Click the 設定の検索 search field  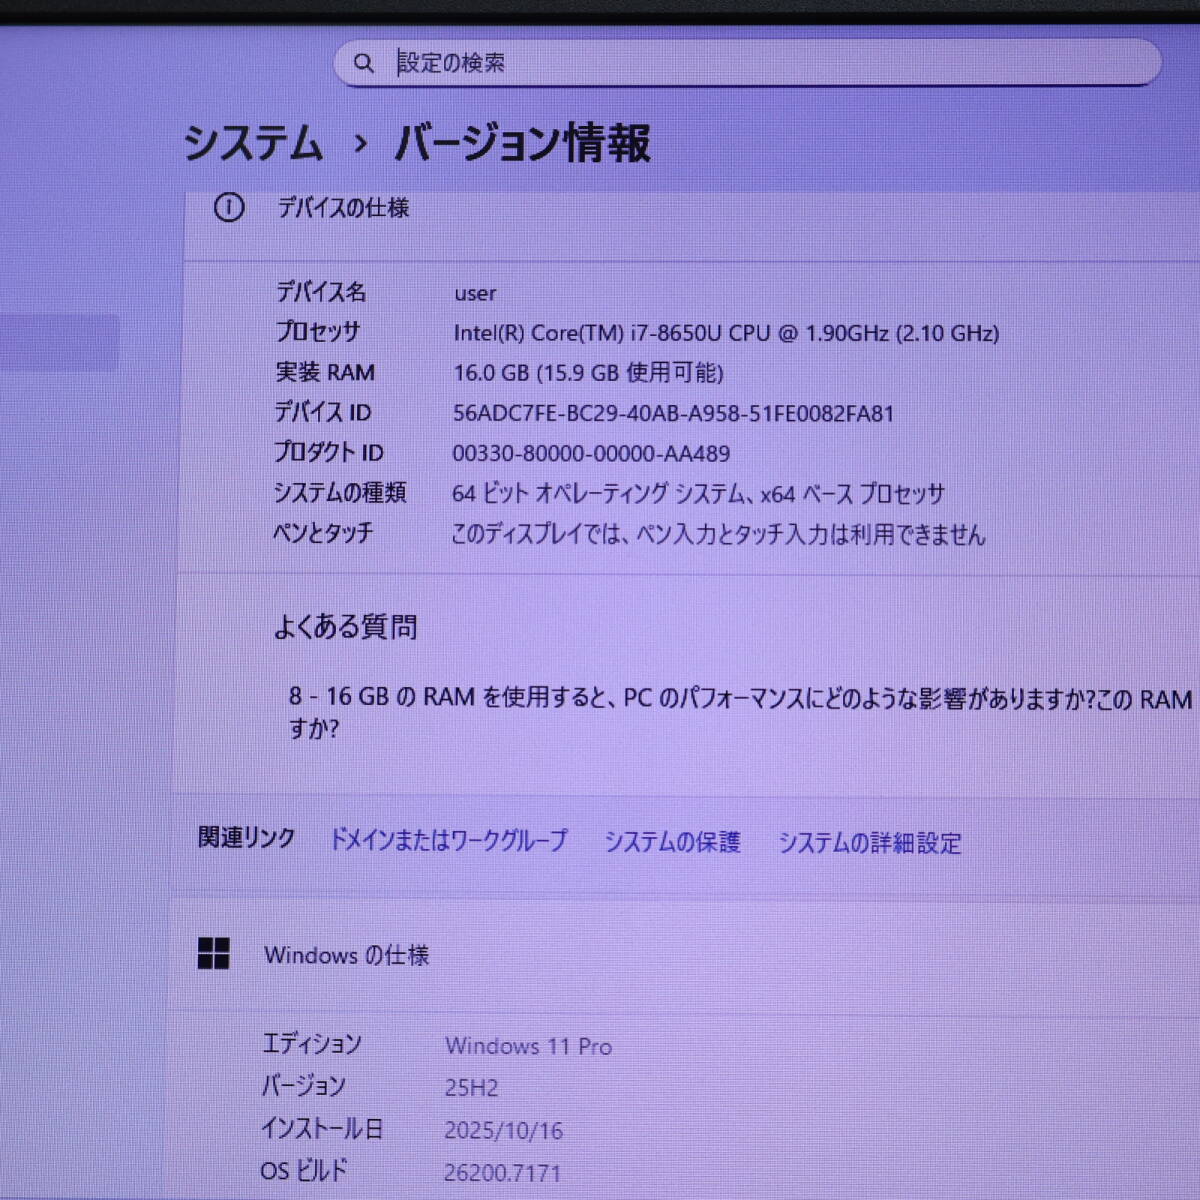pos(747,63)
